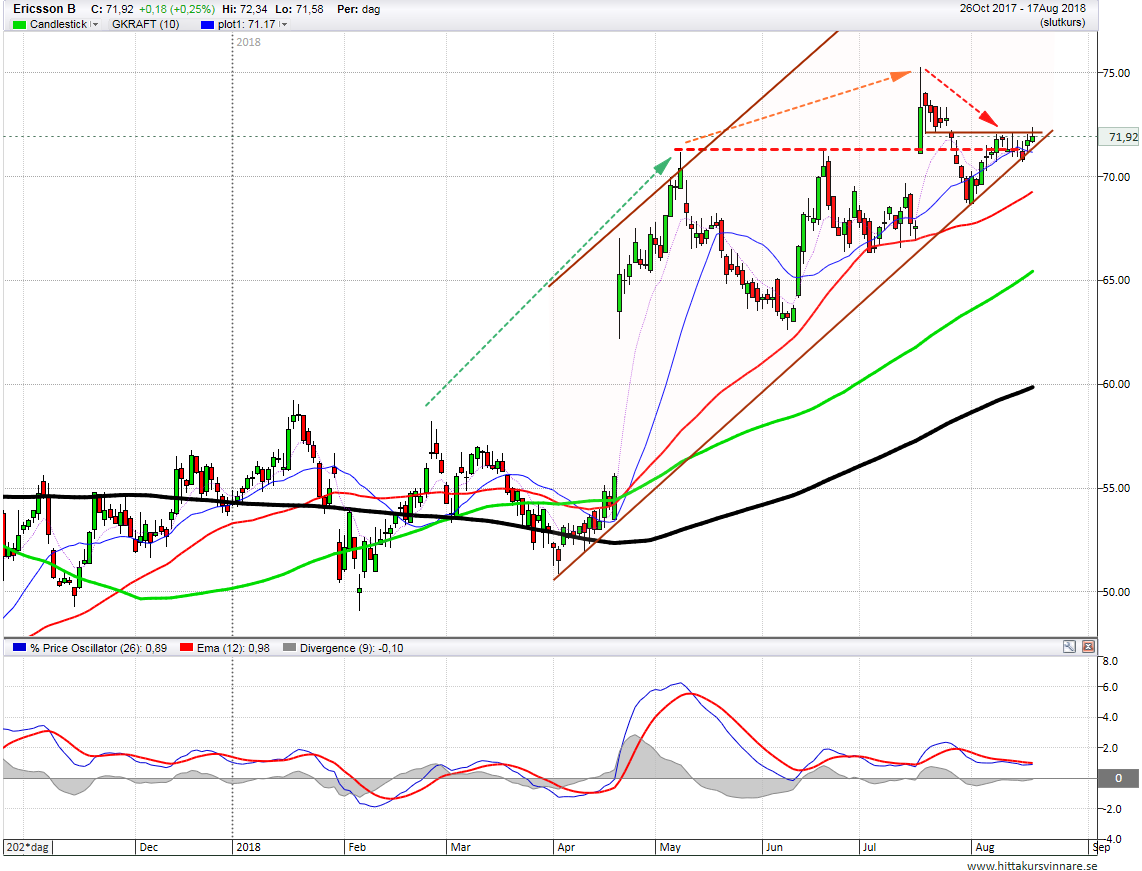The width and height of the screenshot is (1142, 871).
Task: Select the GKRAFT (10) indicator label
Action: point(146,25)
